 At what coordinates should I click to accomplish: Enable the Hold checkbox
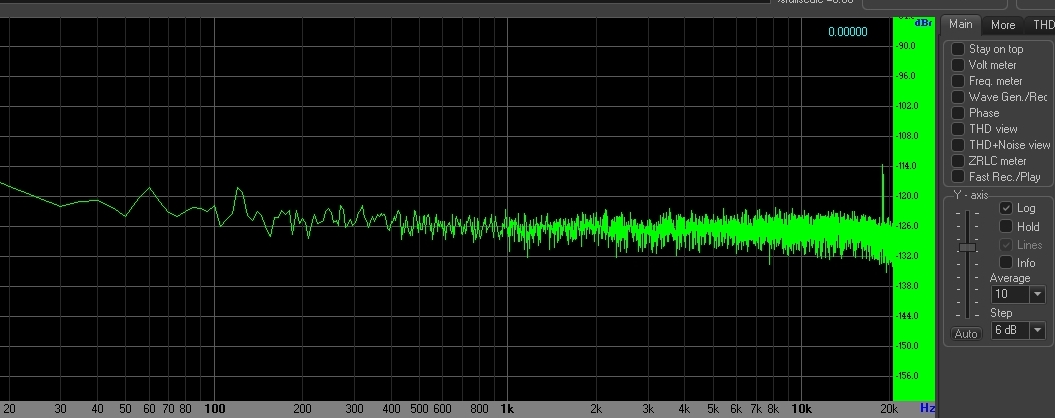[x=1006, y=226]
